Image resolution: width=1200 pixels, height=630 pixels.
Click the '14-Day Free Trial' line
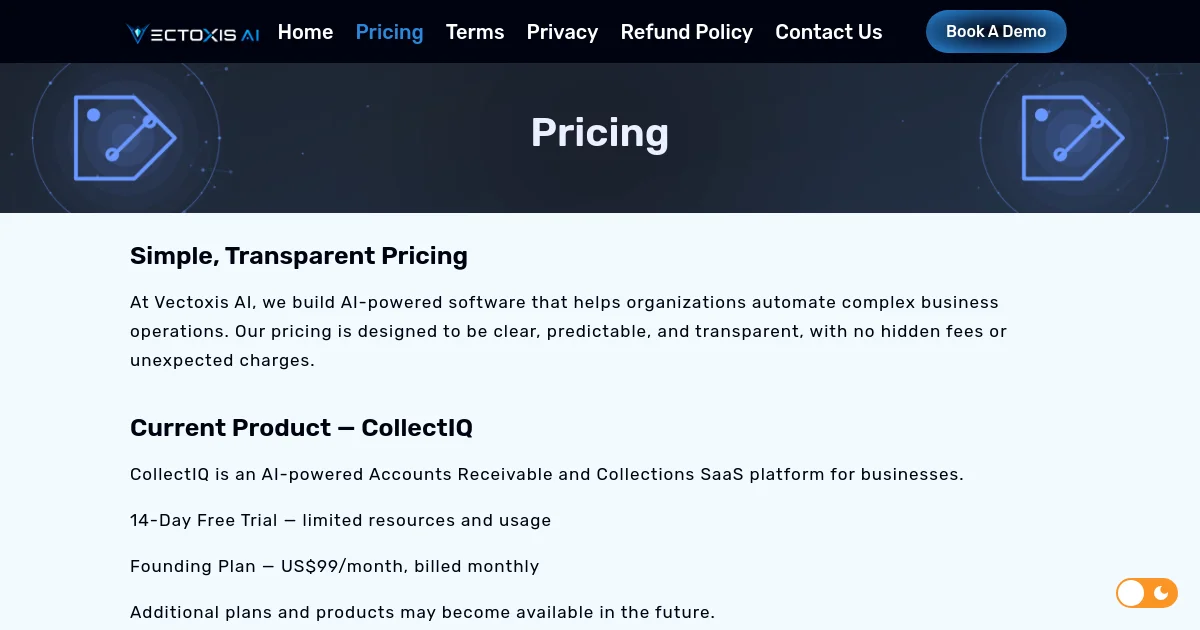click(x=341, y=520)
